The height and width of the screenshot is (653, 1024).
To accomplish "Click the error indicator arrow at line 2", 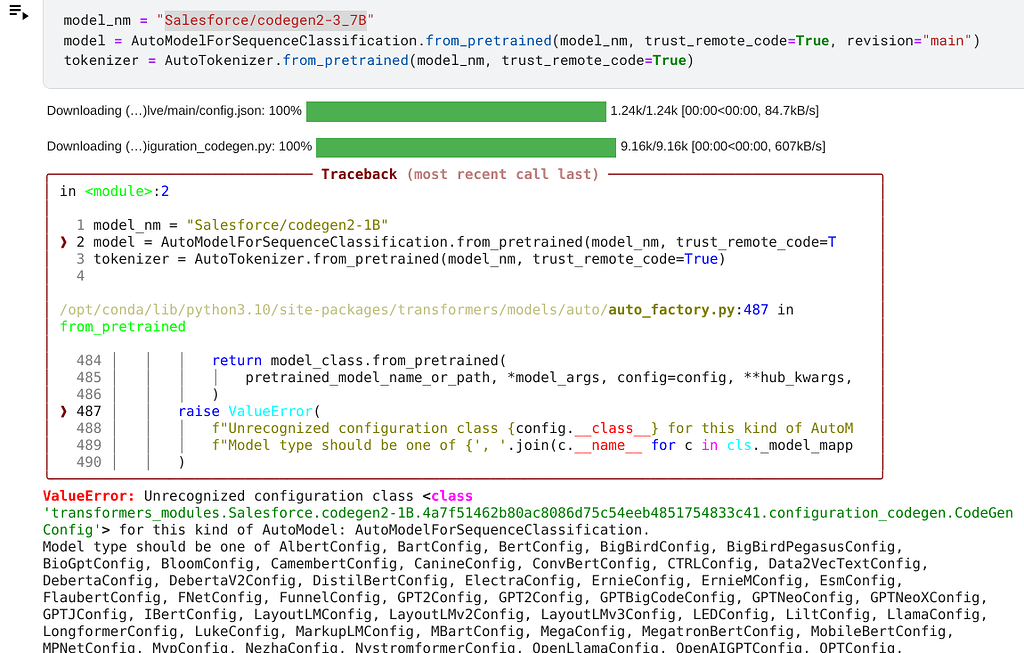I will [67, 241].
